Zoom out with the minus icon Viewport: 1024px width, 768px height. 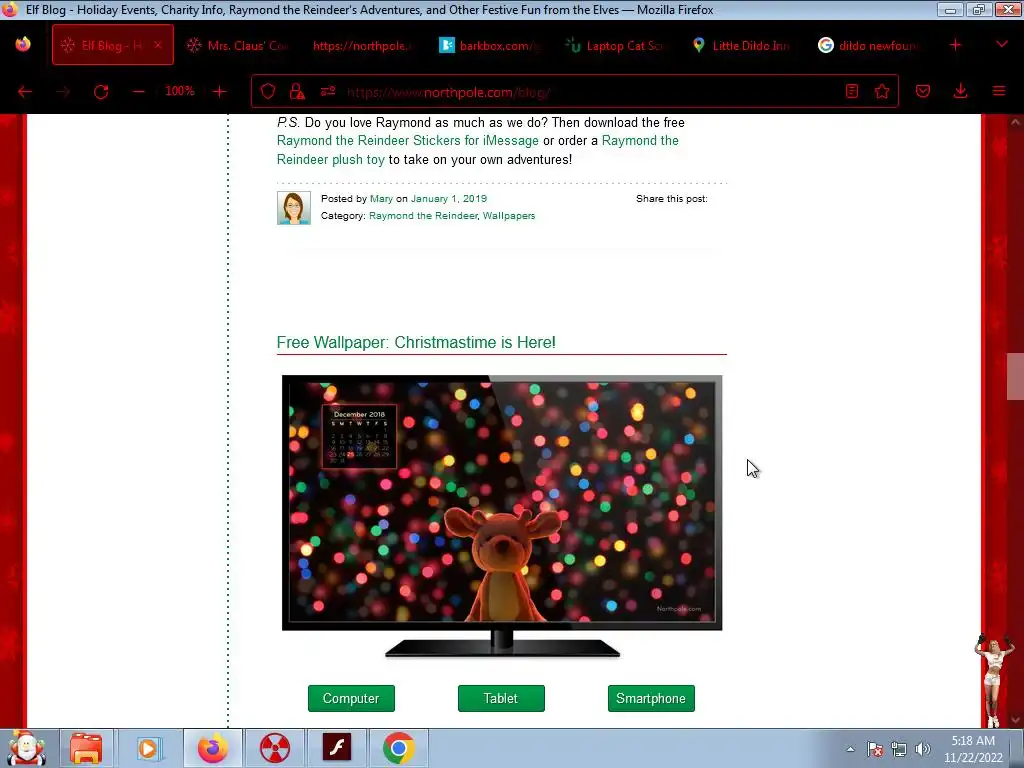click(x=138, y=91)
